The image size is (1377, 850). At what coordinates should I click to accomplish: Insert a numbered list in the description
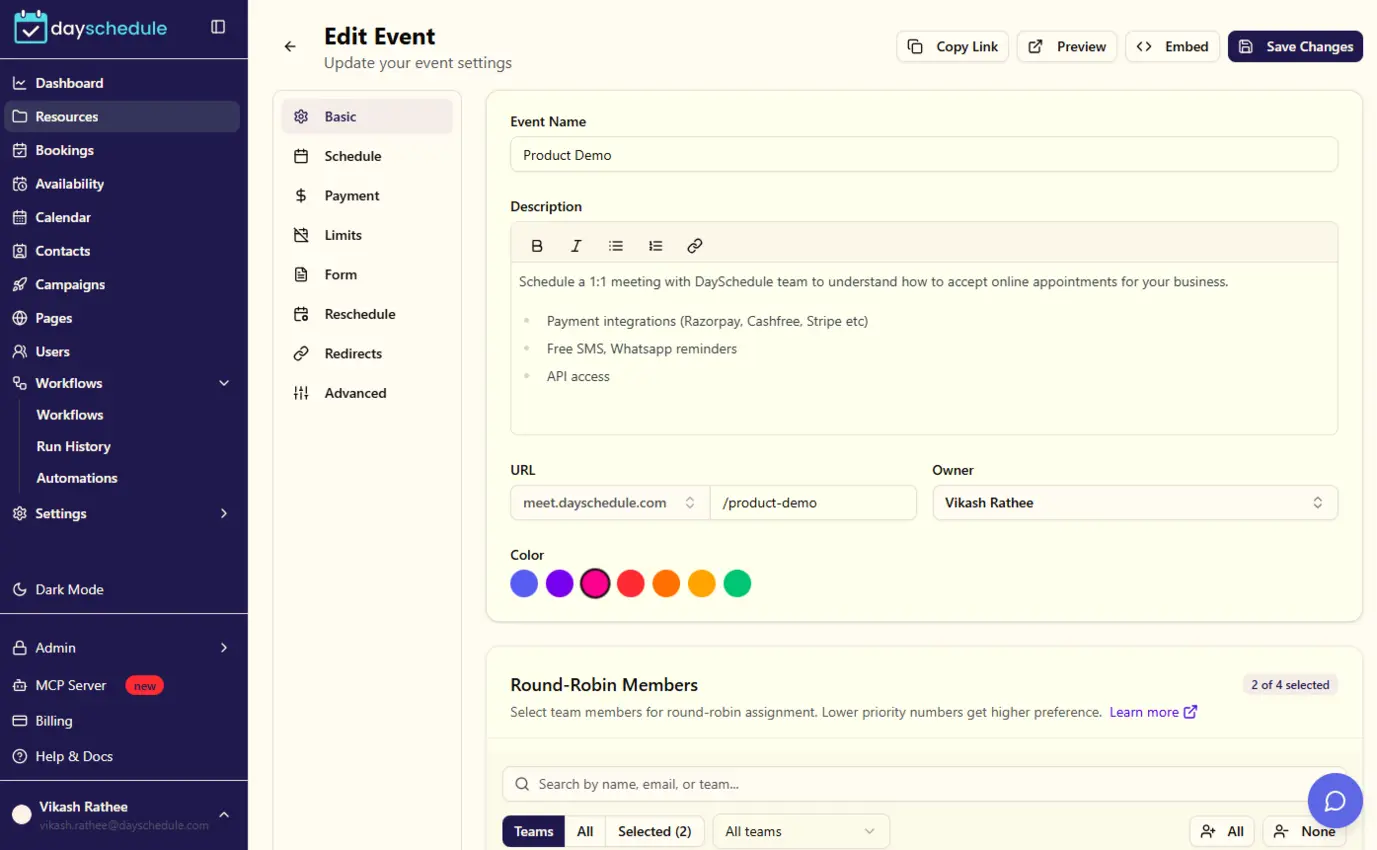[x=655, y=246]
